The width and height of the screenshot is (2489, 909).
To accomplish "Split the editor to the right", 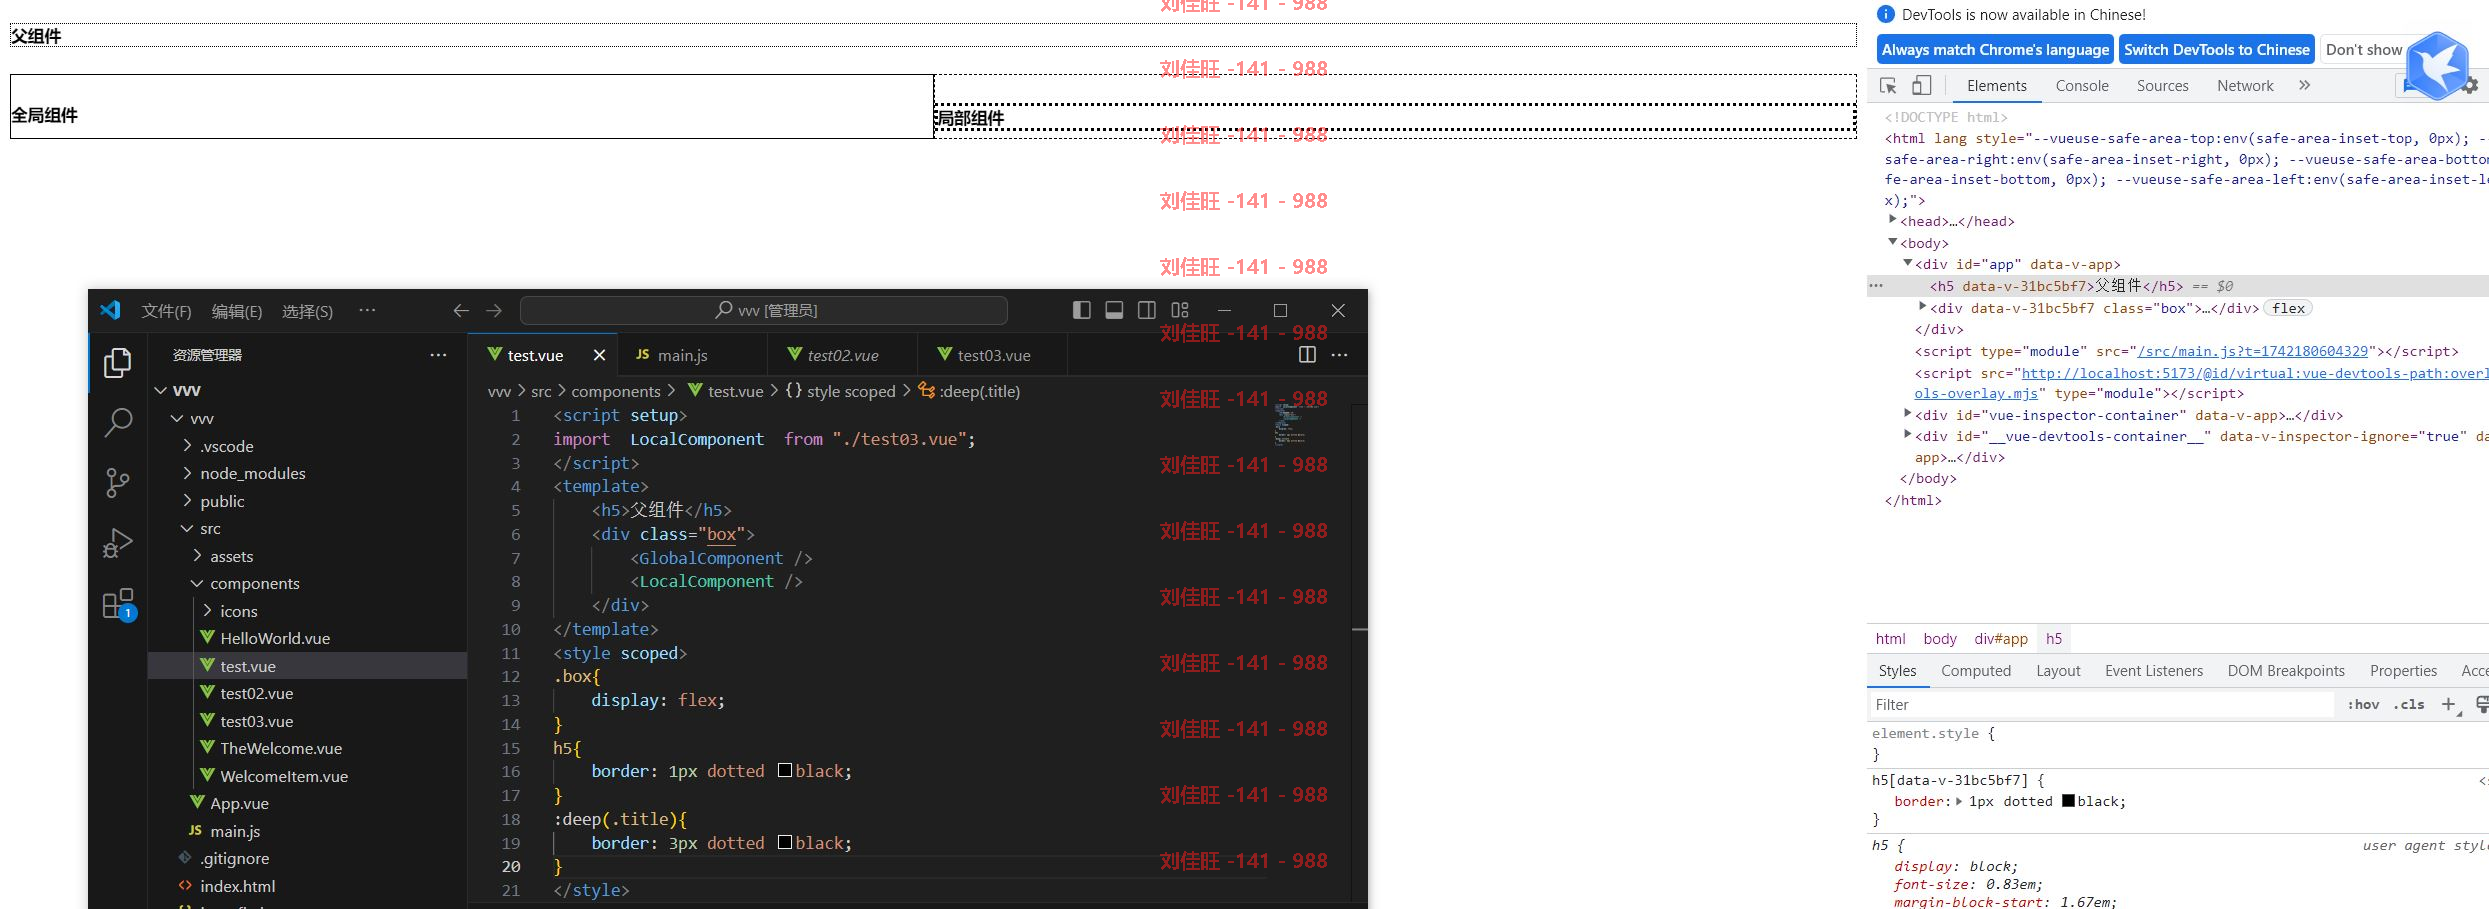I will tap(1307, 354).
